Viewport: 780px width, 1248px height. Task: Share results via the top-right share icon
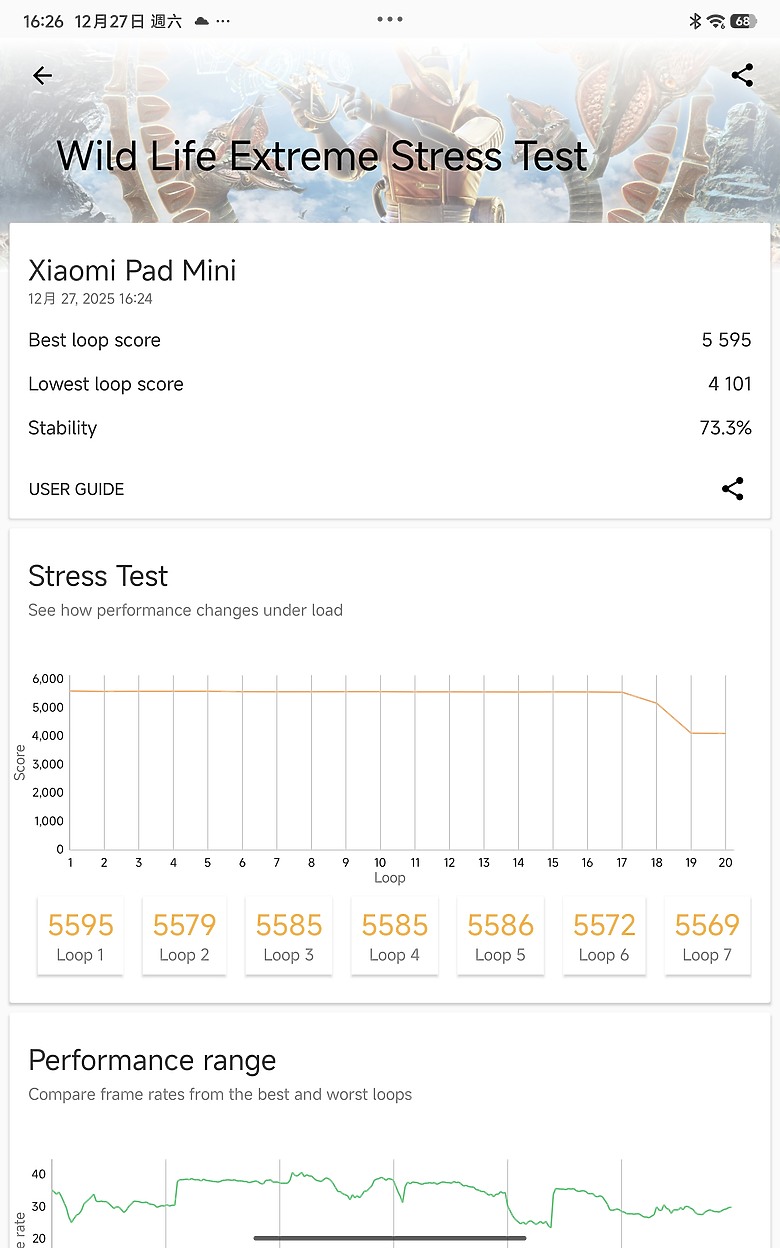(x=742, y=75)
